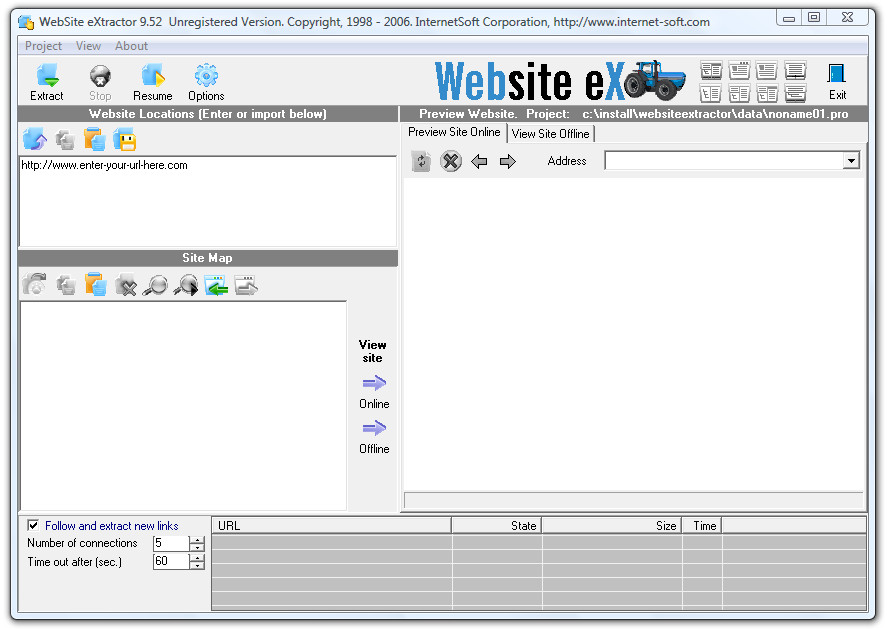Click the View site Online arrow
Screen dimensions: 887x629
(x=374, y=384)
